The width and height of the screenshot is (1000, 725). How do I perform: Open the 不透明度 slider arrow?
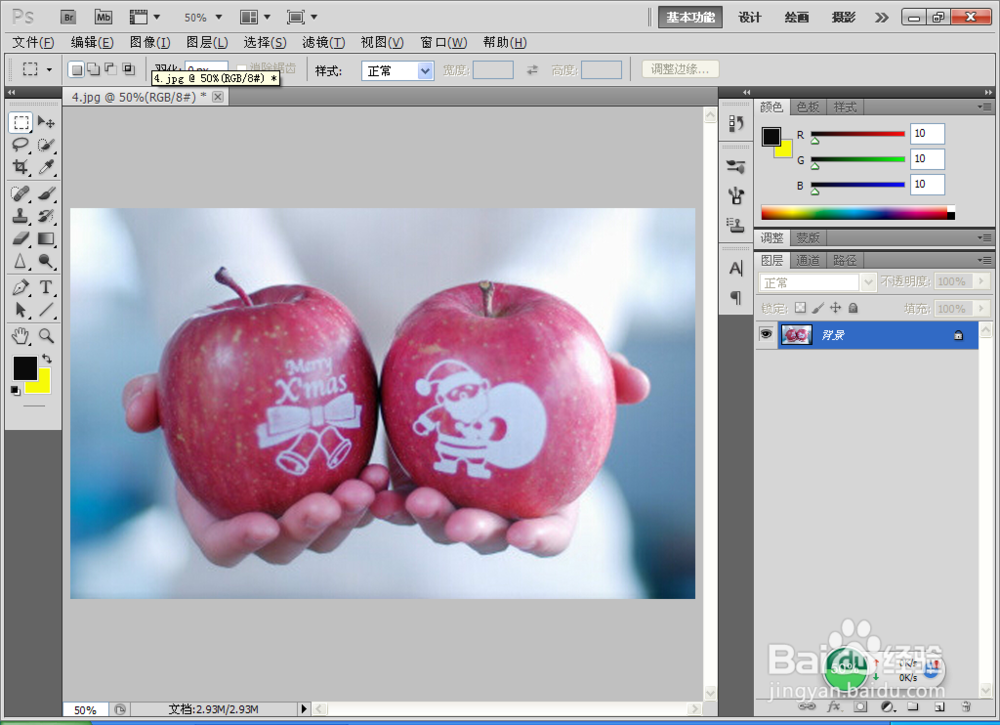(982, 281)
